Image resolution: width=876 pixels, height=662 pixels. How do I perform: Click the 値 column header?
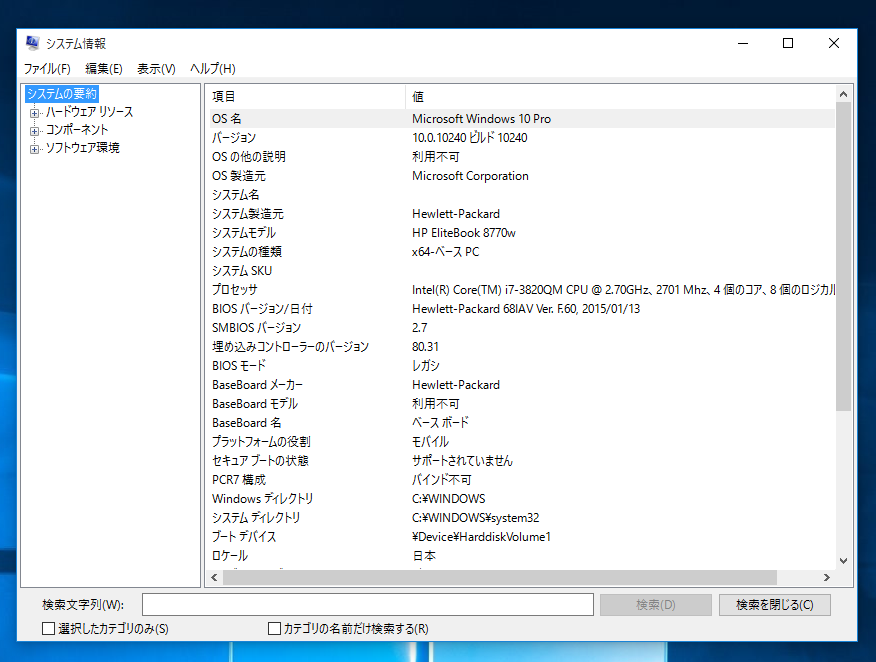(x=620, y=97)
